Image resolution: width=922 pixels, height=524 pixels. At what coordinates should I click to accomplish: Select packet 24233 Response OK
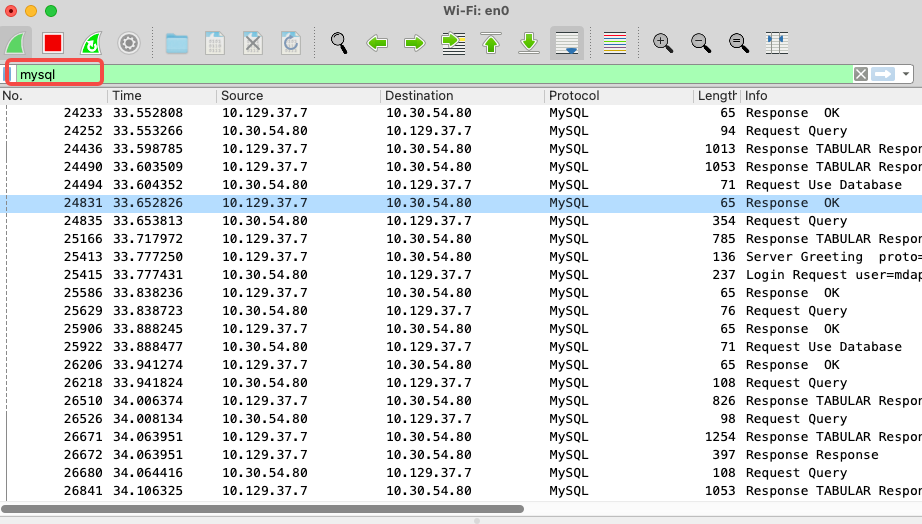tap(461, 112)
